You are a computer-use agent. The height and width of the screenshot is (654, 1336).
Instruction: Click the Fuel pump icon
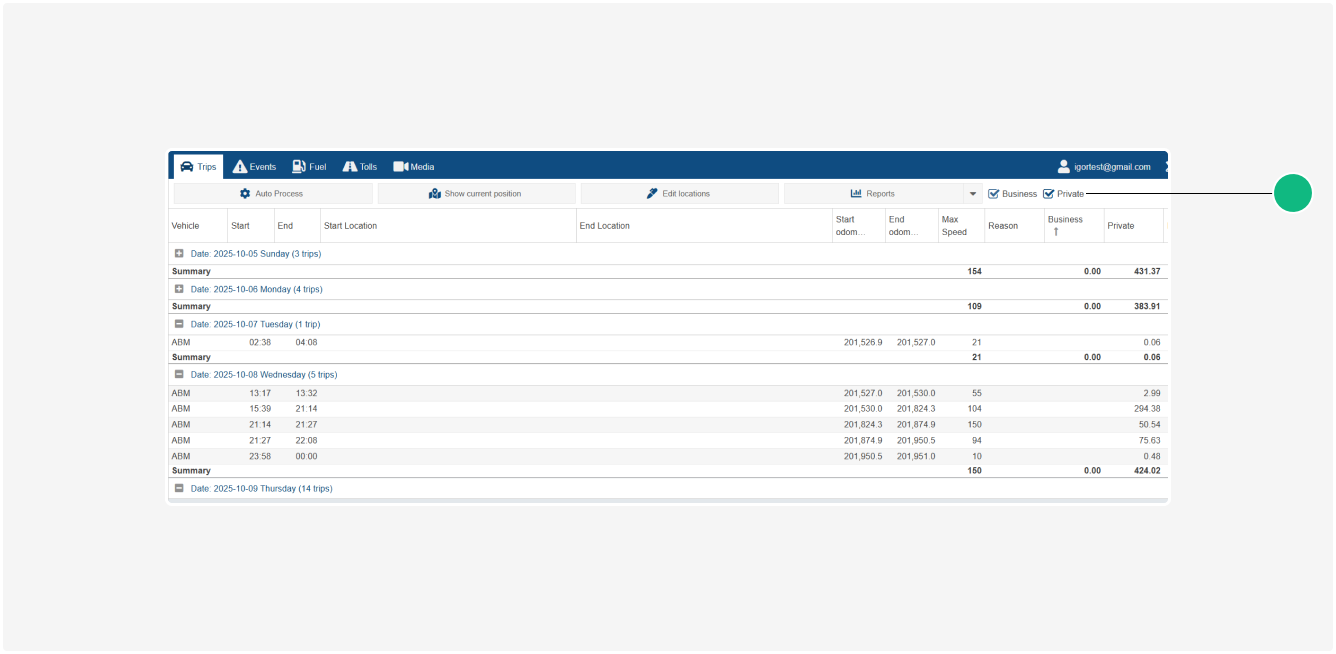point(299,167)
